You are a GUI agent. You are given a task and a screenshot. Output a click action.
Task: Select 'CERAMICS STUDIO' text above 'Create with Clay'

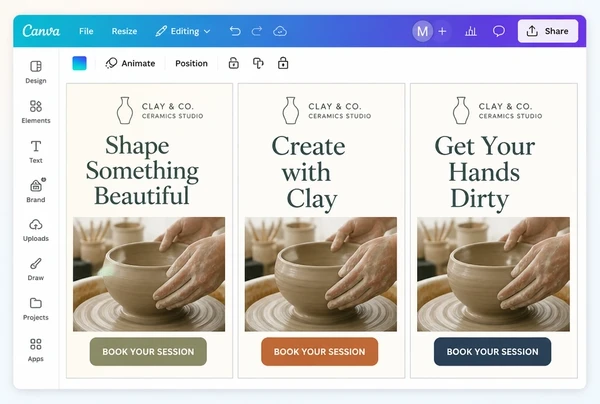(x=340, y=116)
